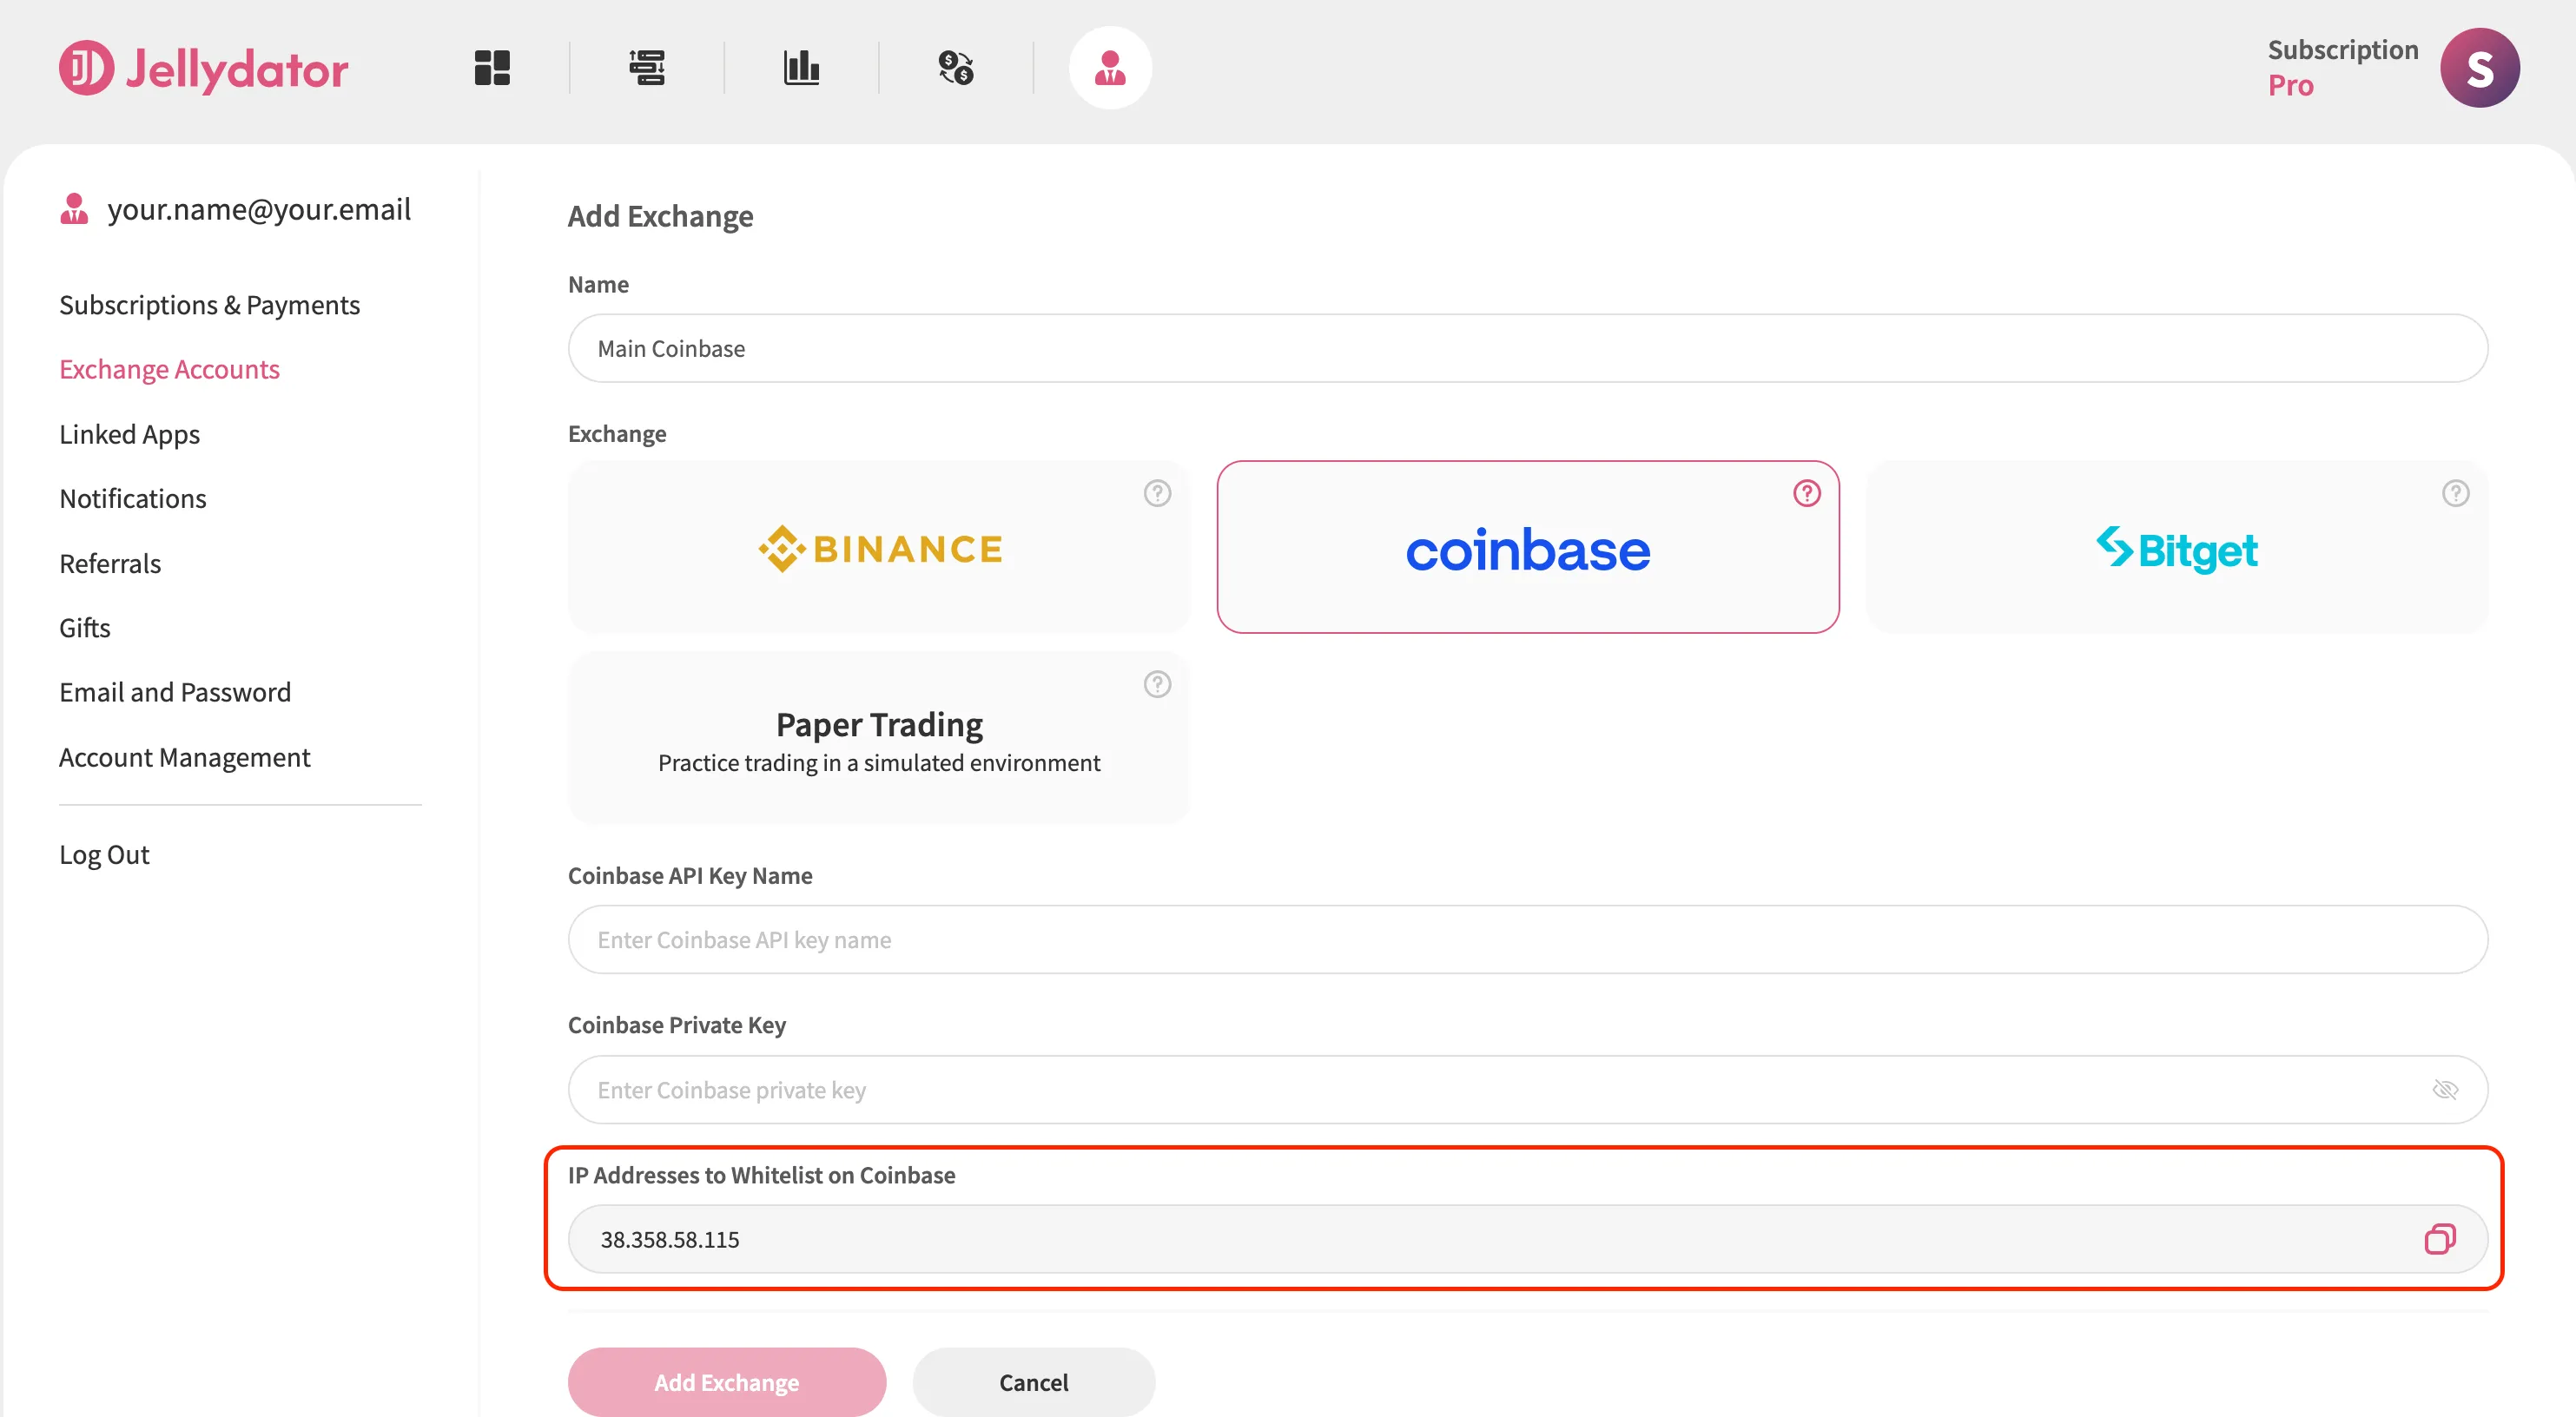Open the account profile icon in navigation
This screenshot has height=1417, width=2576.
tap(1110, 68)
